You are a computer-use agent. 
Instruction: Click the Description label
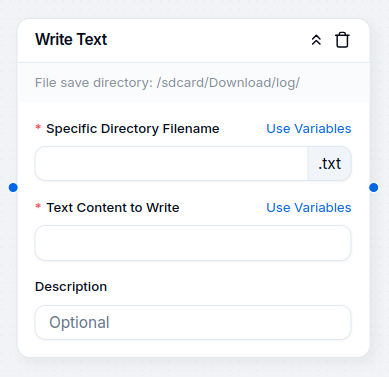pyautogui.click(x=71, y=287)
